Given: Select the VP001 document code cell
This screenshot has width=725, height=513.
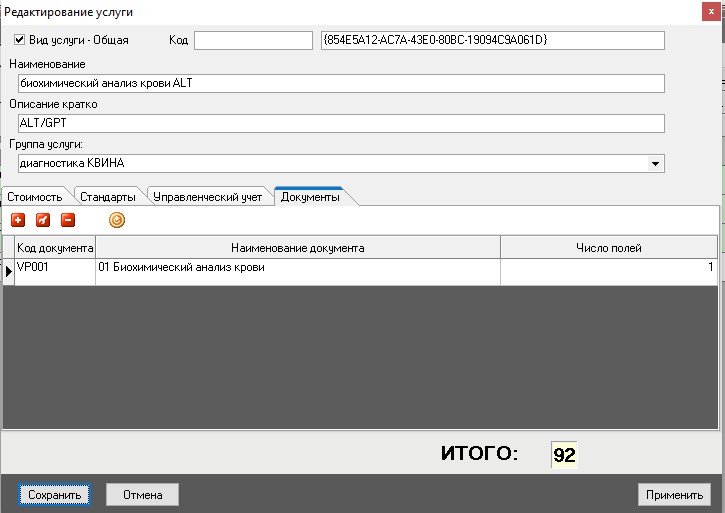Looking at the screenshot, I should 55,272.
